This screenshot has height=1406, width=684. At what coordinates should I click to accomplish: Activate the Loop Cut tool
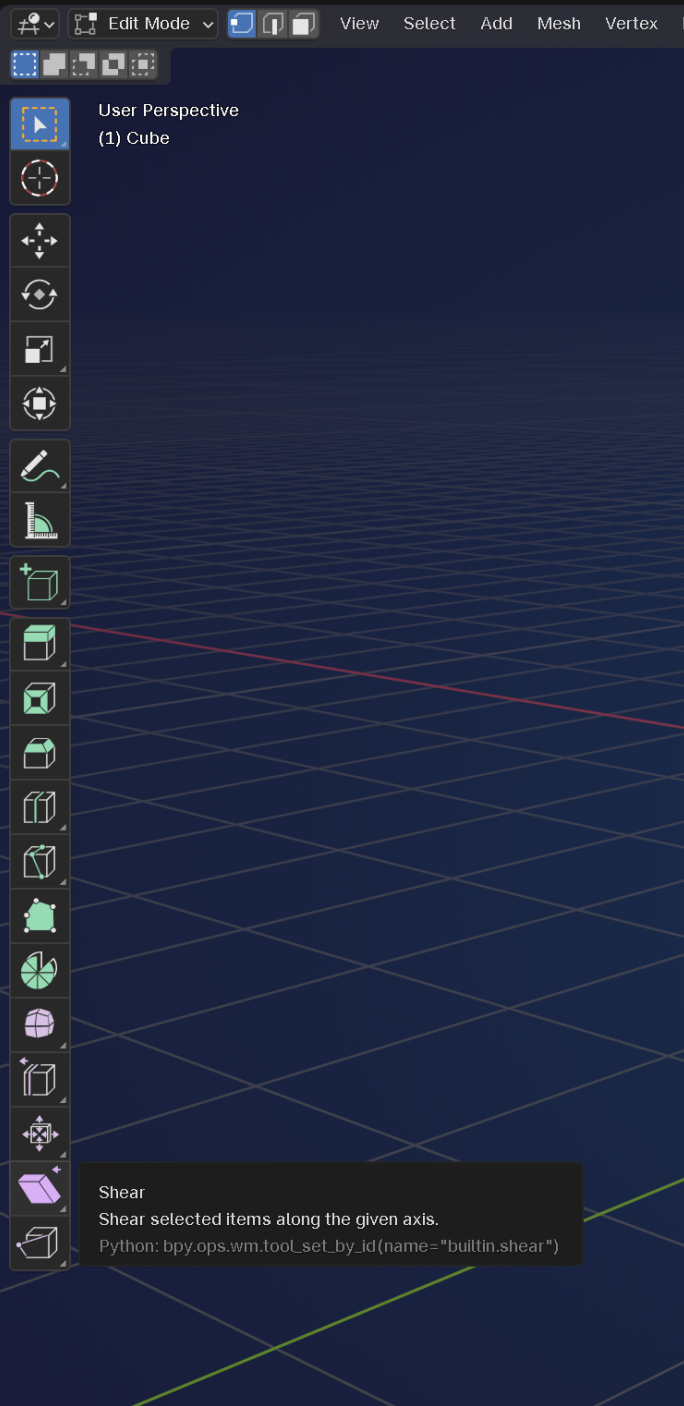pos(39,807)
